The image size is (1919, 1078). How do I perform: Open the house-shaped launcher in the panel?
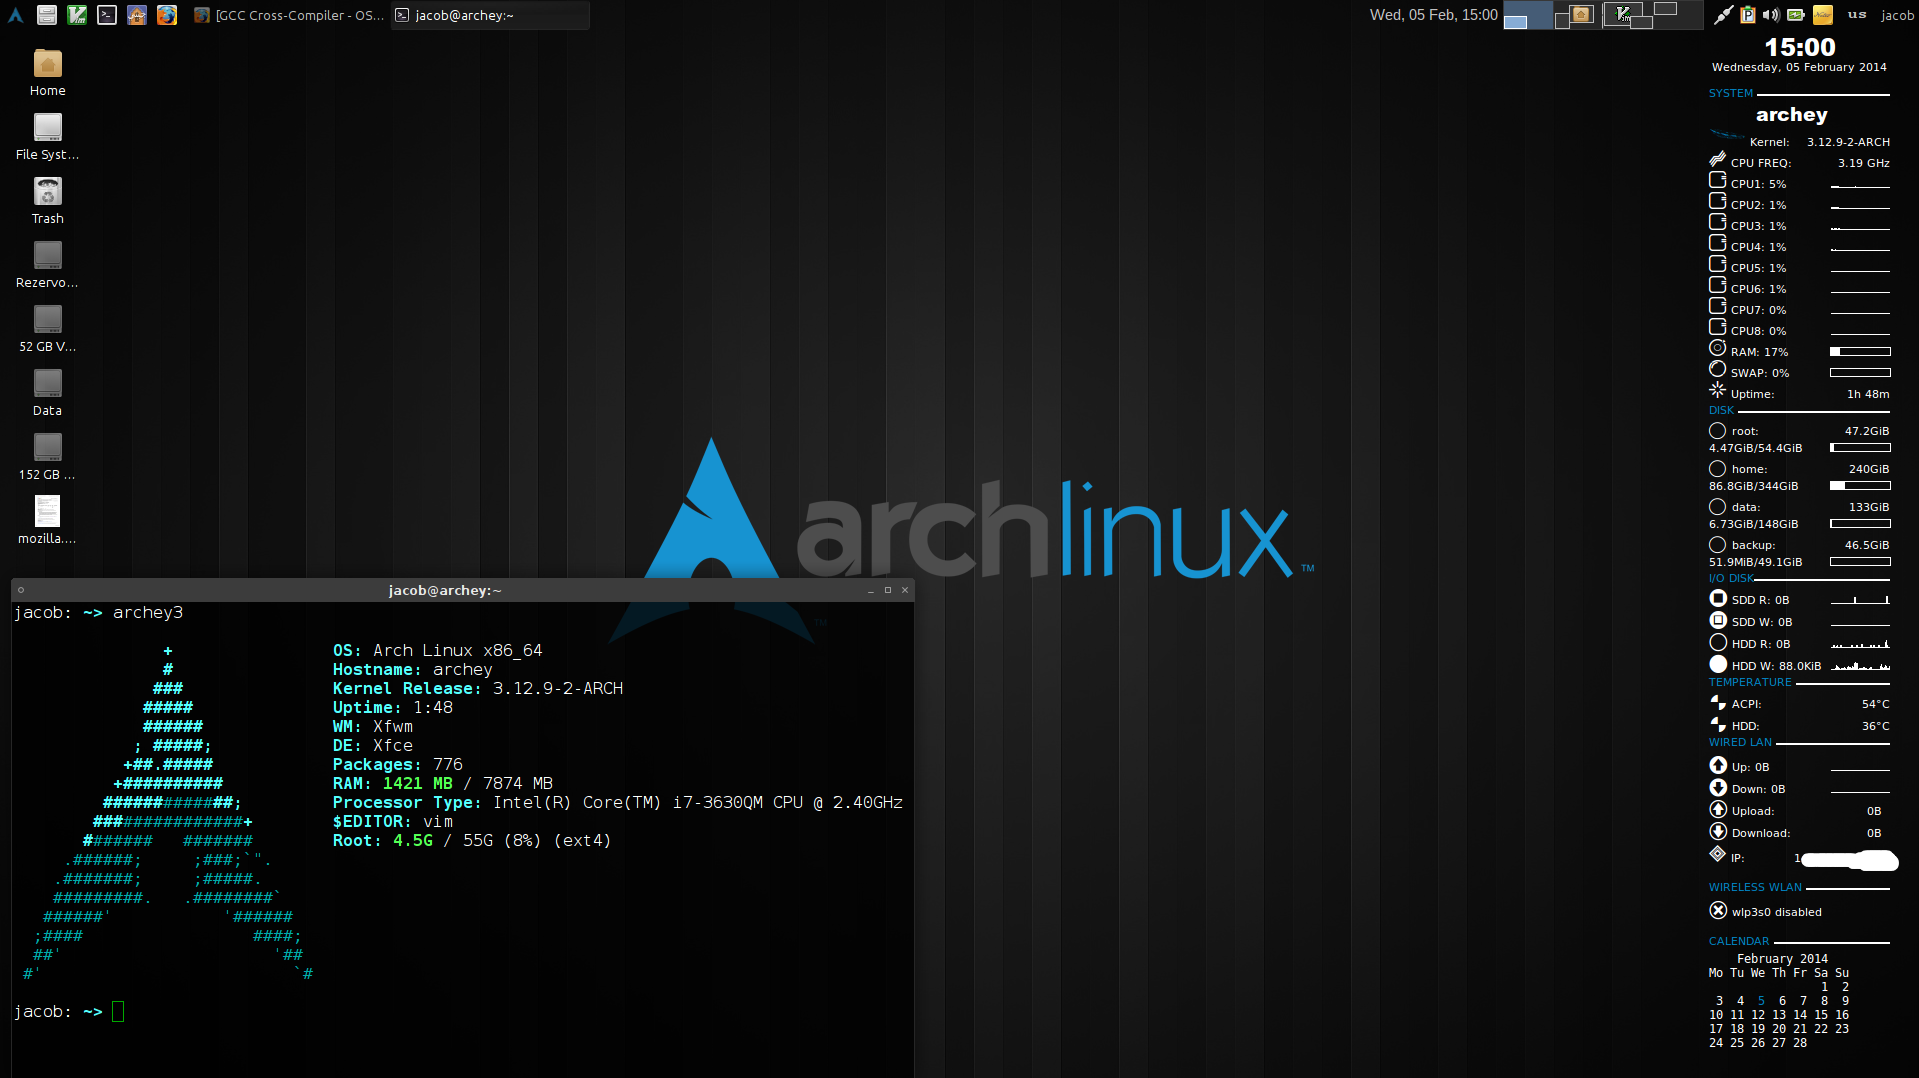click(x=137, y=15)
